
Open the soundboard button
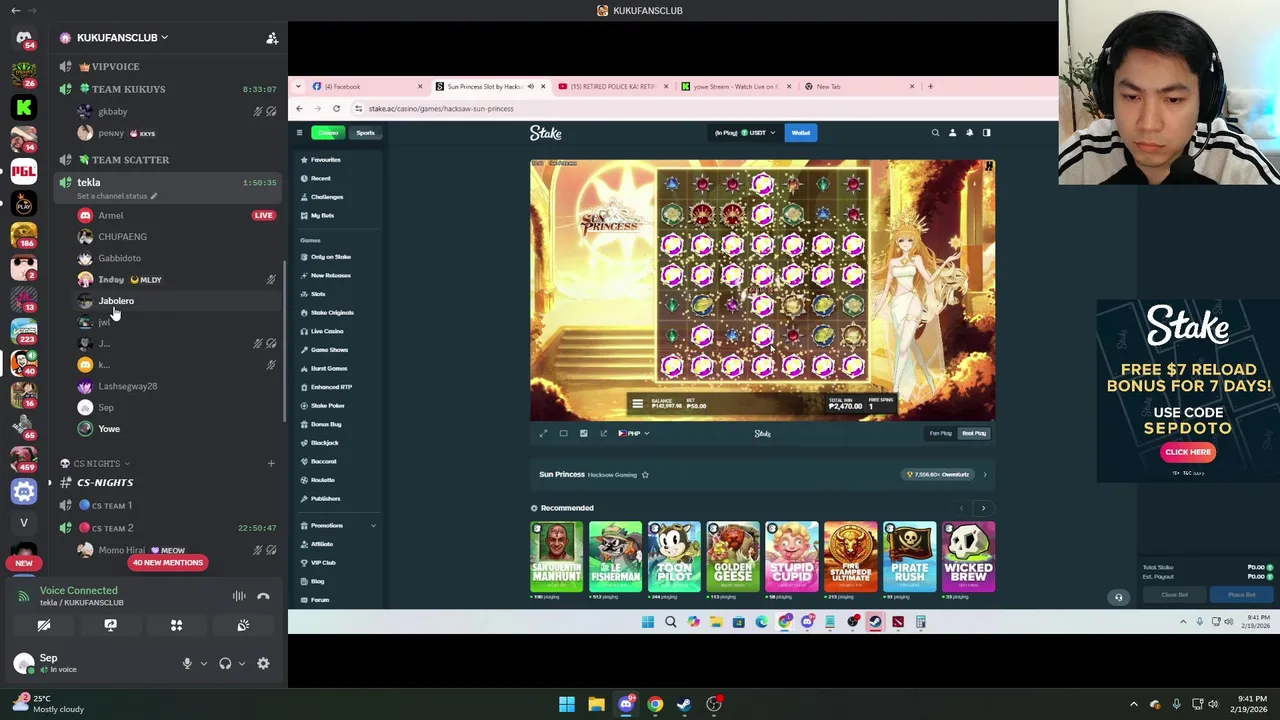click(x=243, y=625)
